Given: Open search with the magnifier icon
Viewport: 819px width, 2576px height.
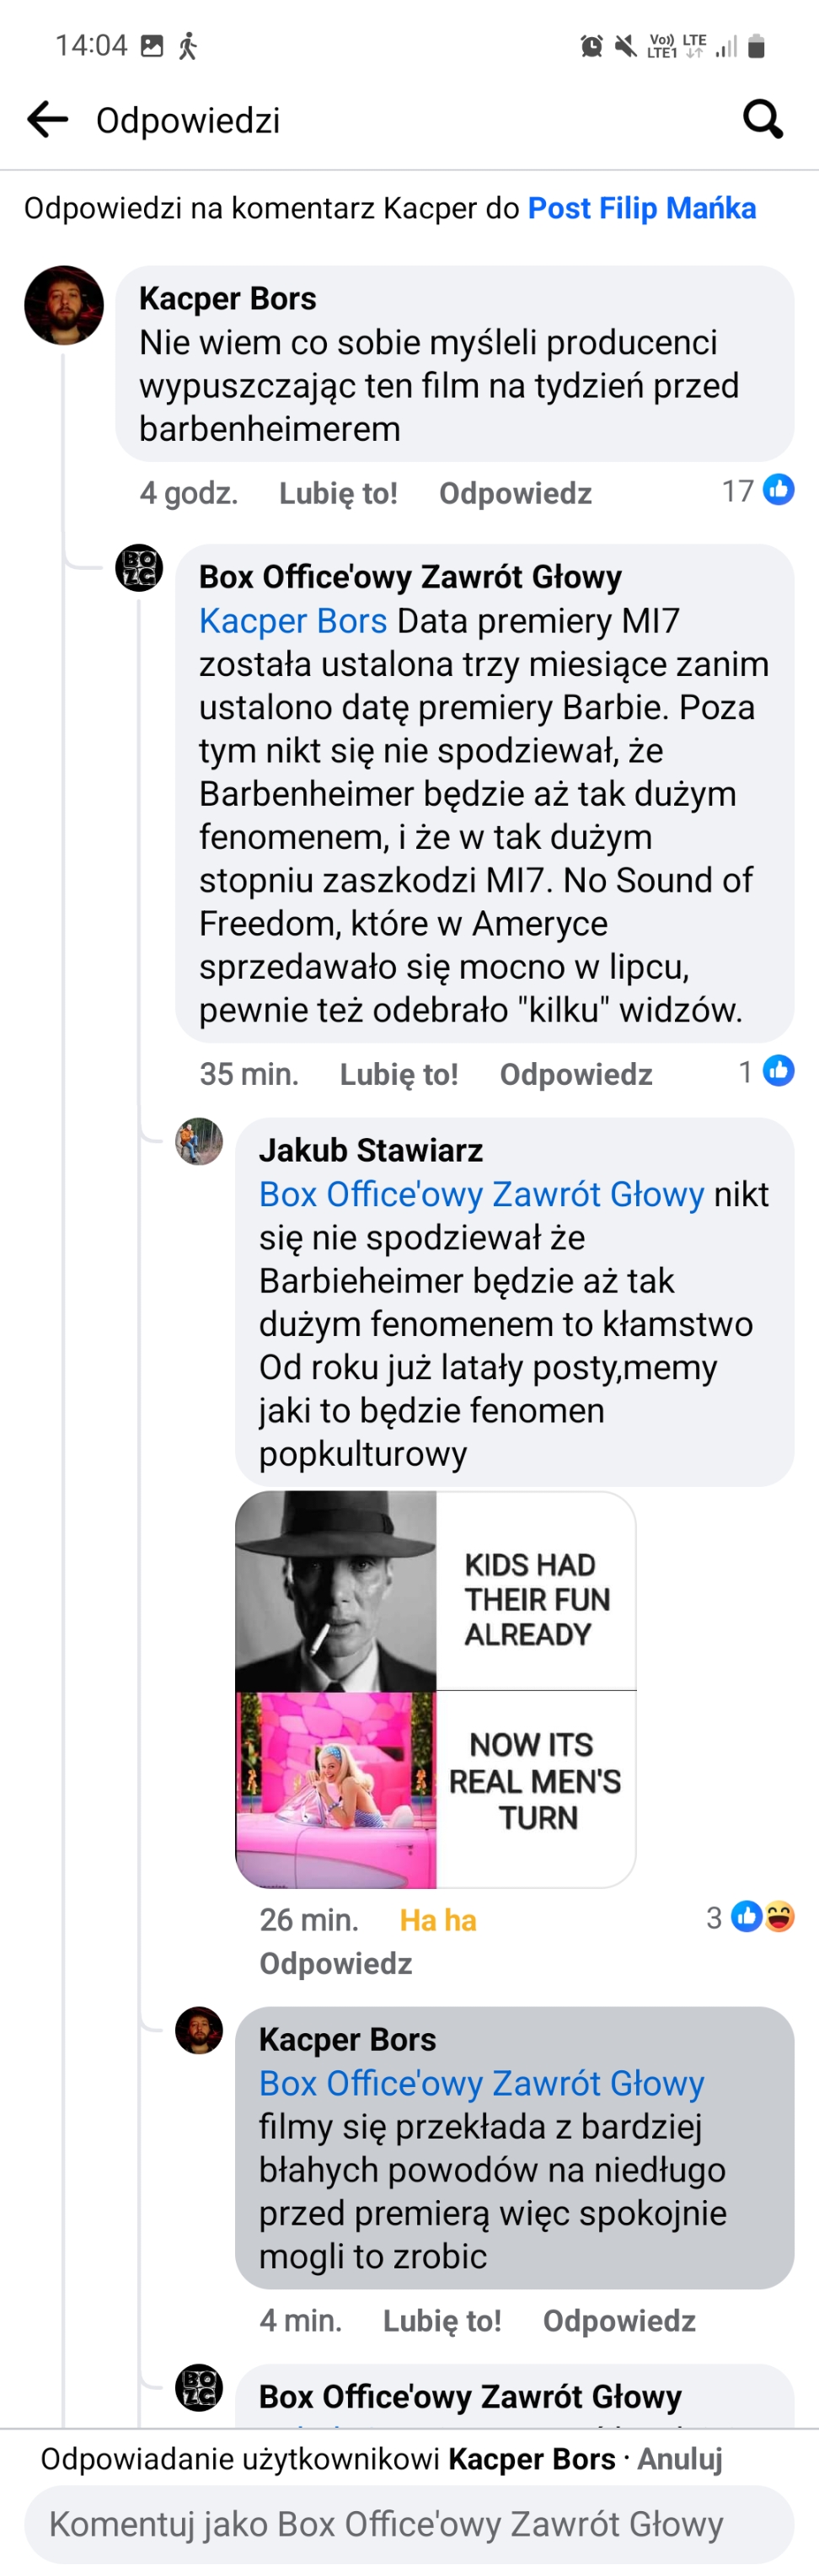Looking at the screenshot, I should (x=762, y=119).
